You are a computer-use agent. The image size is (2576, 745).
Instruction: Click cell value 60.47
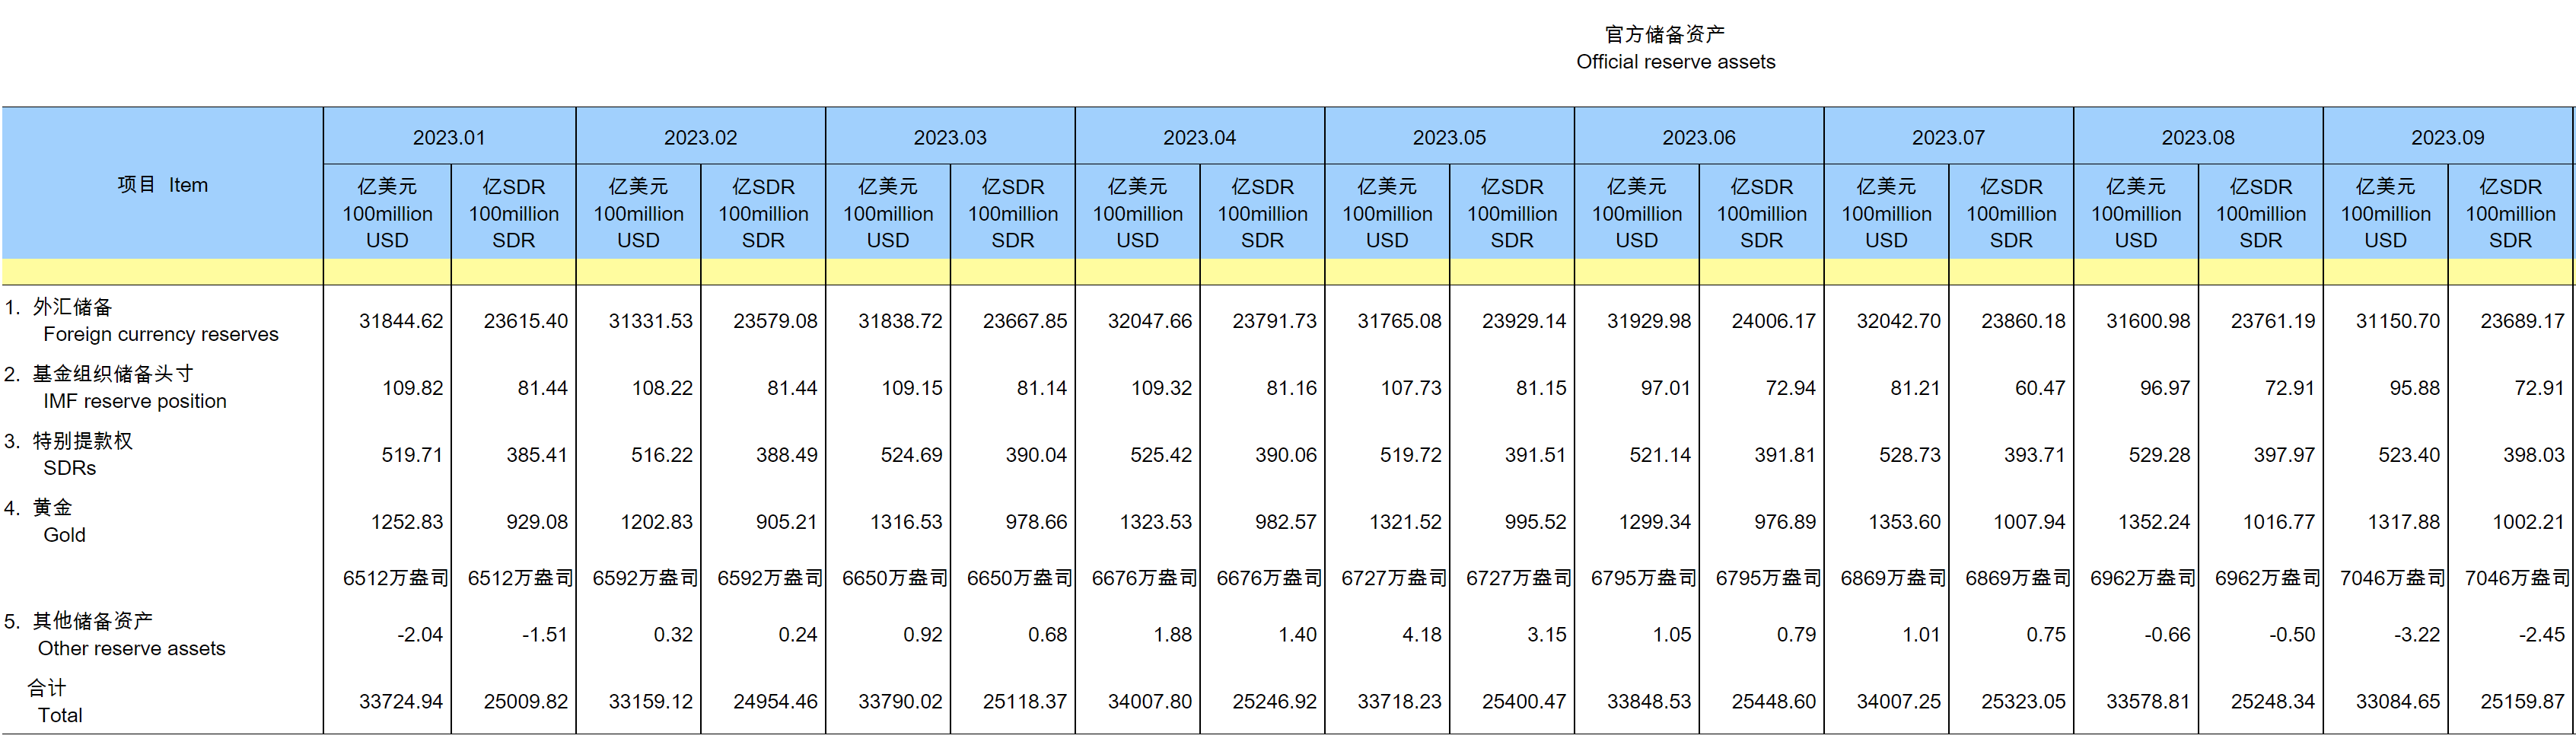click(x=2040, y=388)
